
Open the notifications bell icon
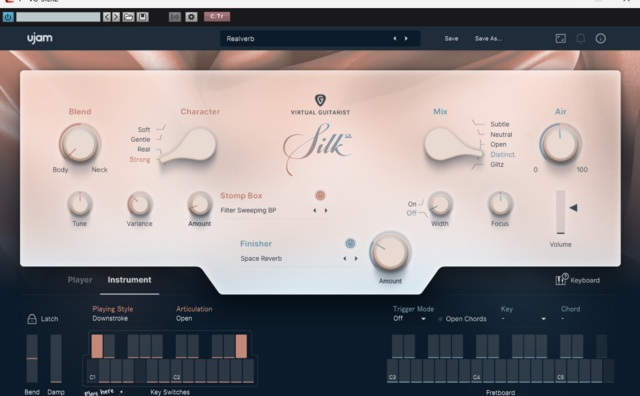580,38
